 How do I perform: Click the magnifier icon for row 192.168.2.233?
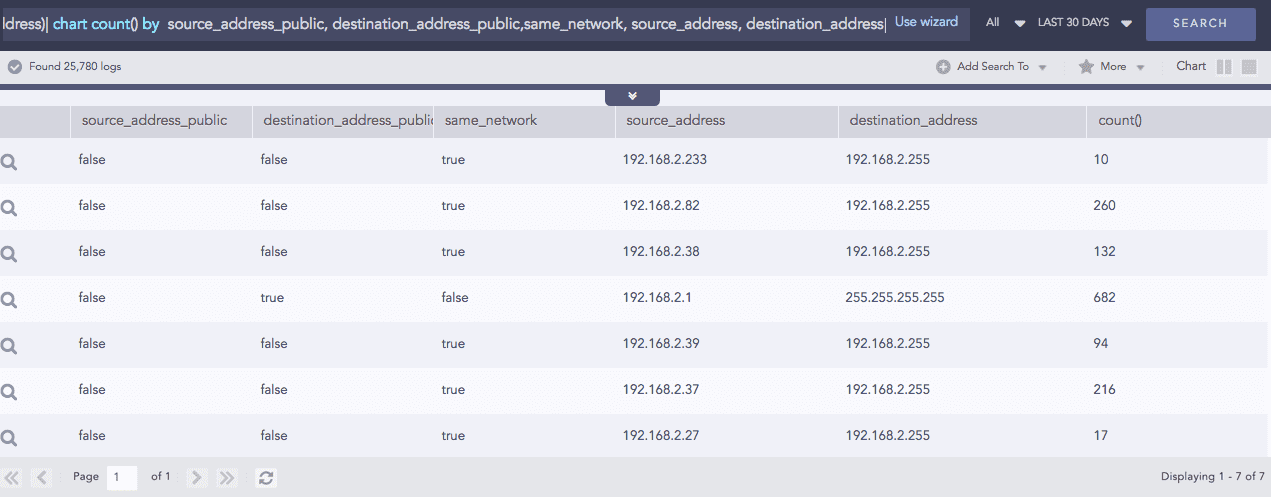click(9, 161)
